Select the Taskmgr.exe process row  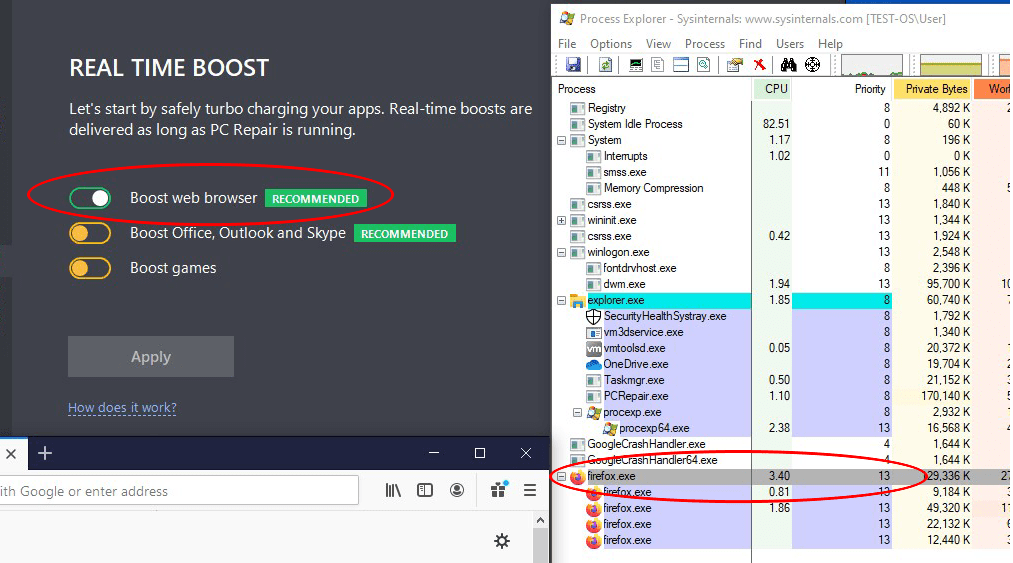782,380
